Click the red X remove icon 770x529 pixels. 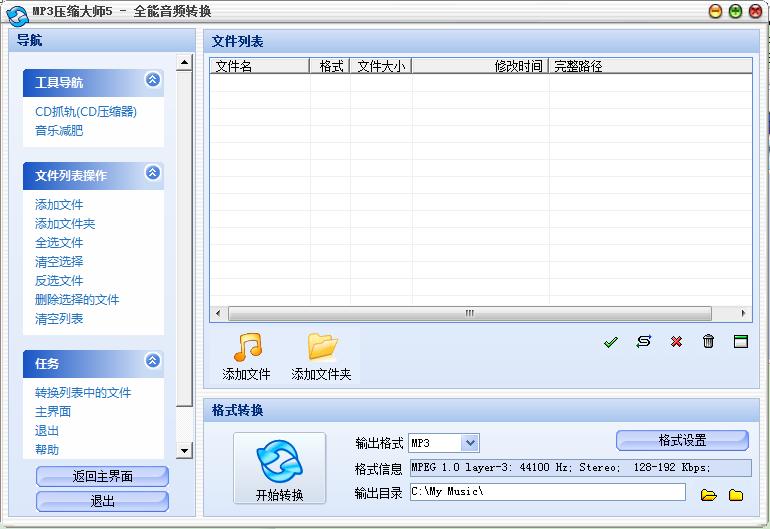click(x=676, y=341)
